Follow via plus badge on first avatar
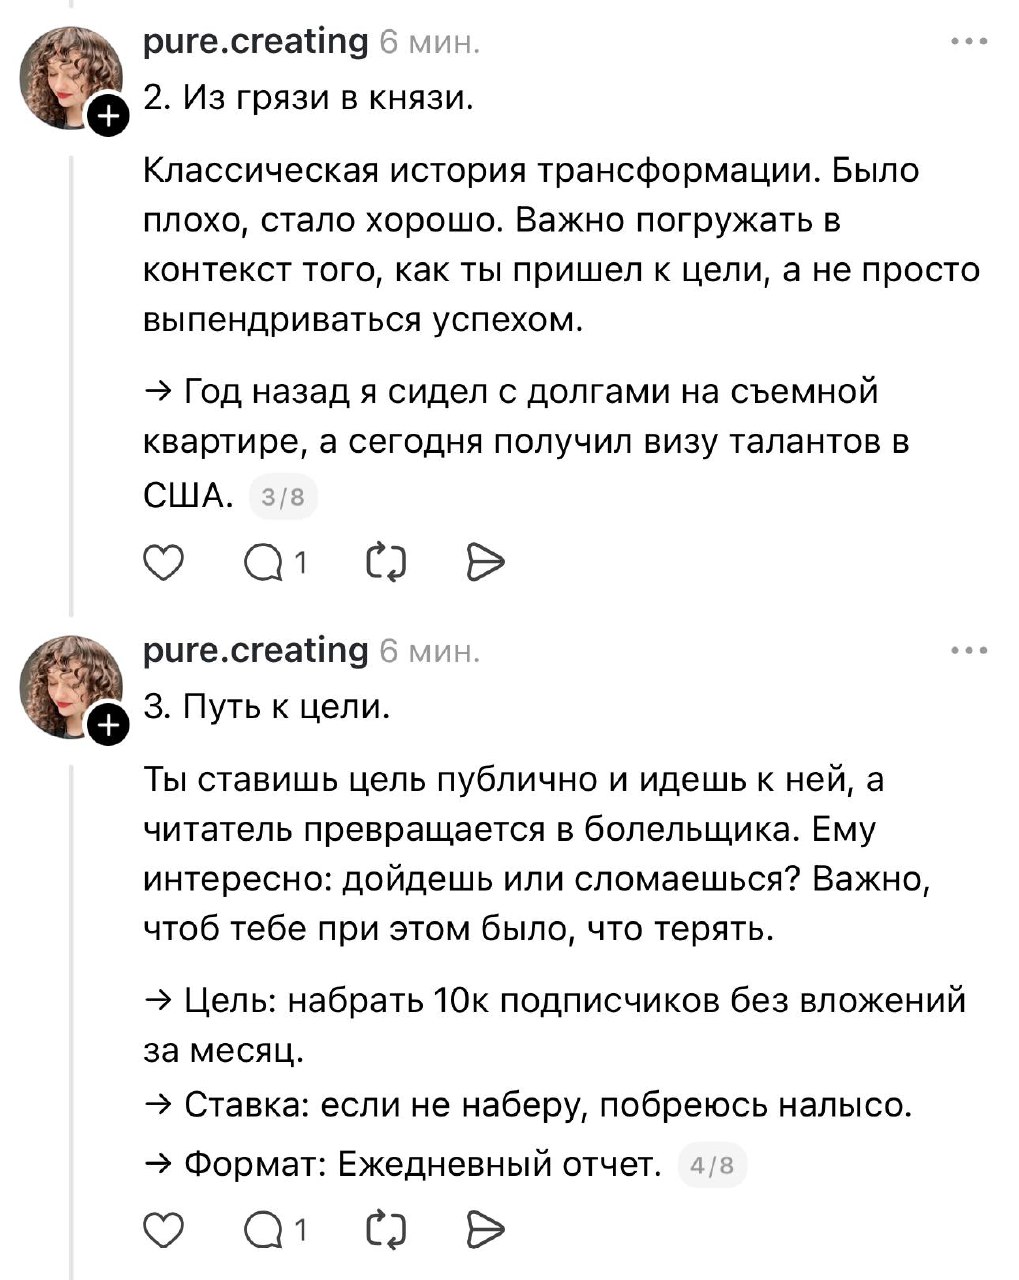1019x1280 pixels. pyautogui.click(x=108, y=117)
